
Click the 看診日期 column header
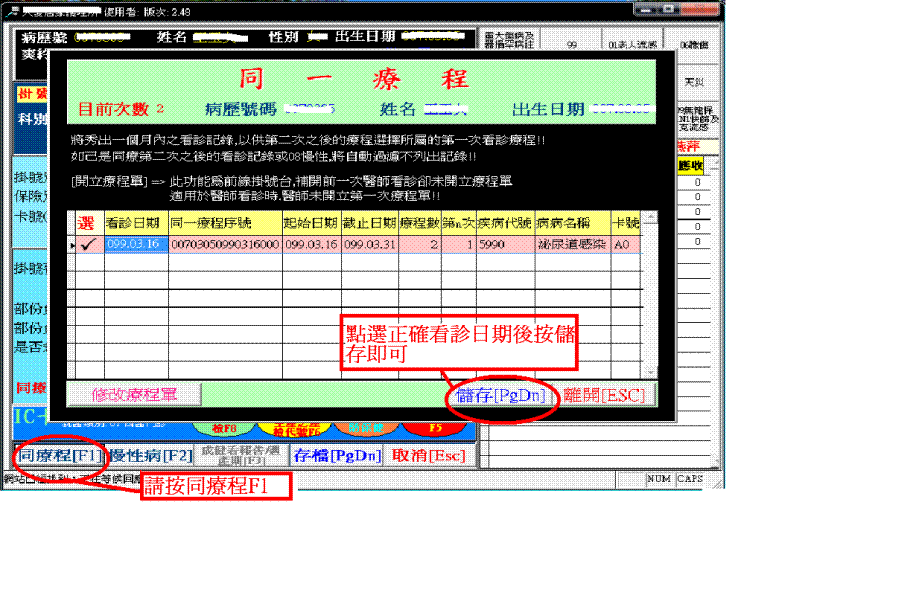pyautogui.click(x=135, y=221)
